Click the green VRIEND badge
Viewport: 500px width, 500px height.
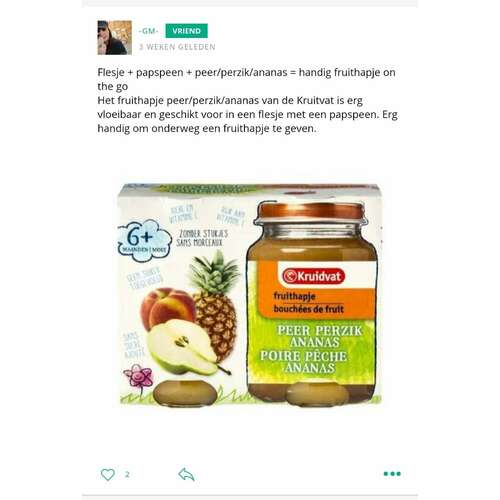pos(187,31)
